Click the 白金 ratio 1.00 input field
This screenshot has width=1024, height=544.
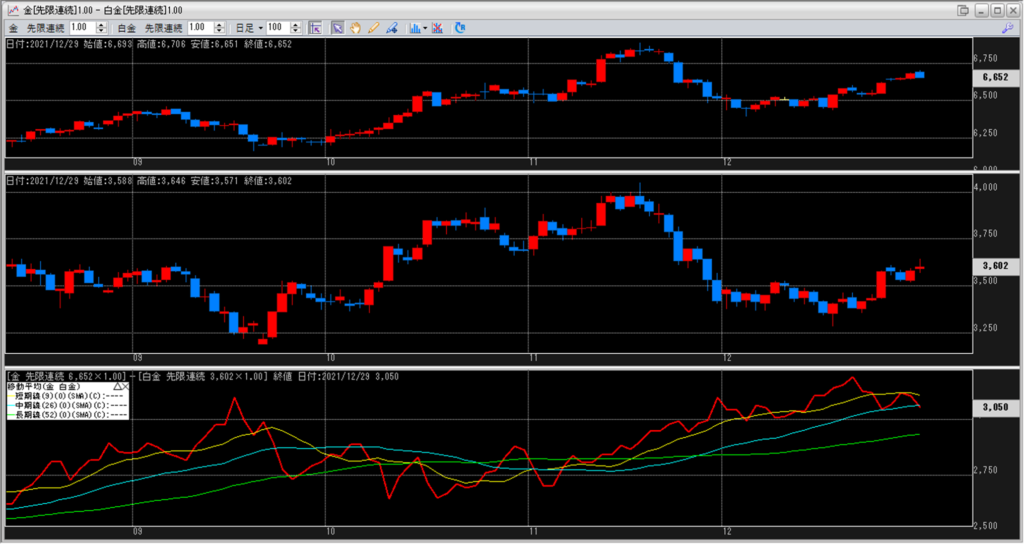pyautogui.click(x=197, y=28)
